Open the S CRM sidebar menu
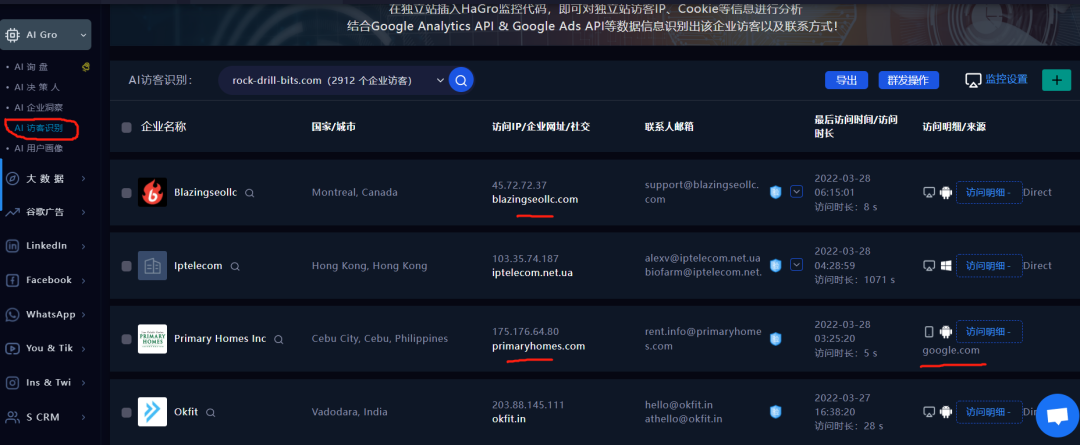Image resolution: width=1080 pixels, height=445 pixels. pos(45,417)
